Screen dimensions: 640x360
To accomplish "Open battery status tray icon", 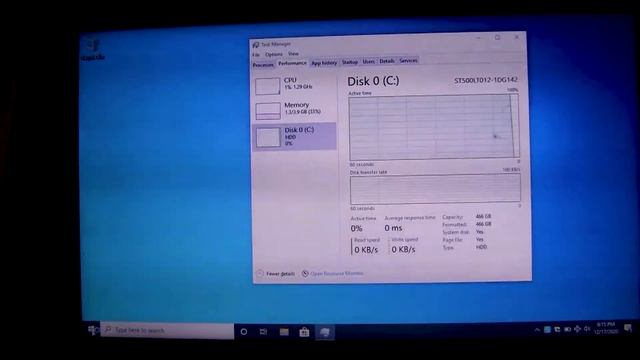I will [x=567, y=329].
